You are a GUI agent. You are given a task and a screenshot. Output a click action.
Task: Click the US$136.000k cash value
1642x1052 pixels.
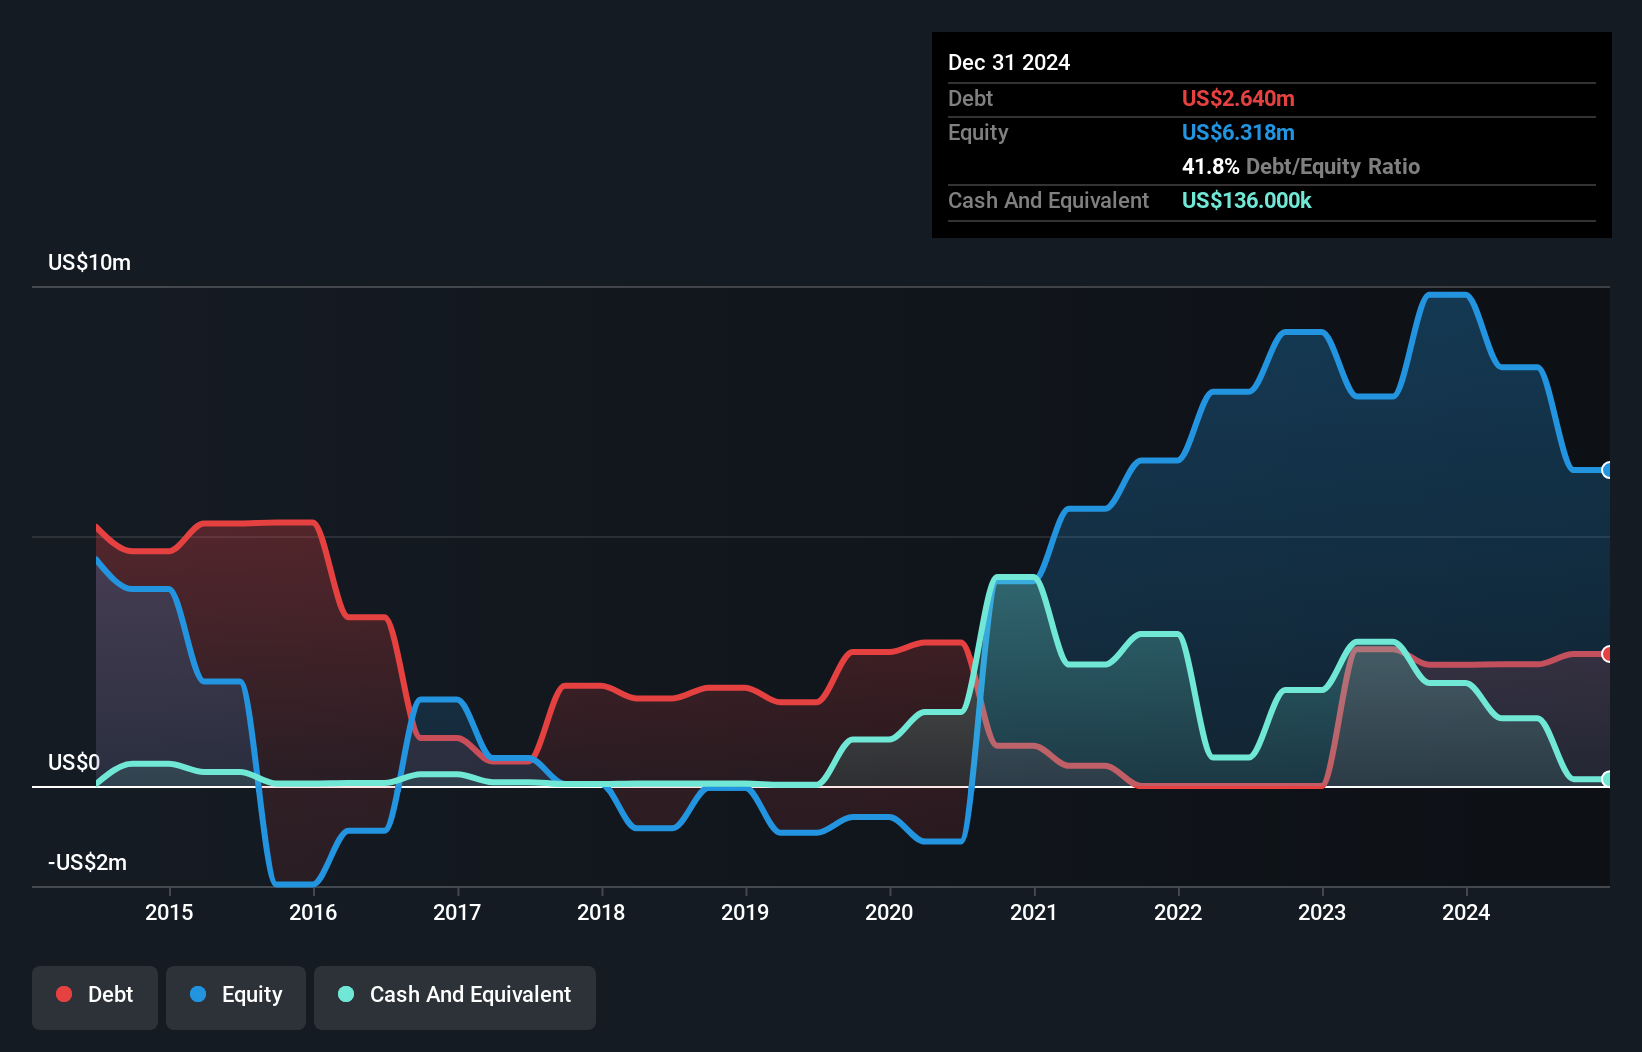[x=1247, y=201]
